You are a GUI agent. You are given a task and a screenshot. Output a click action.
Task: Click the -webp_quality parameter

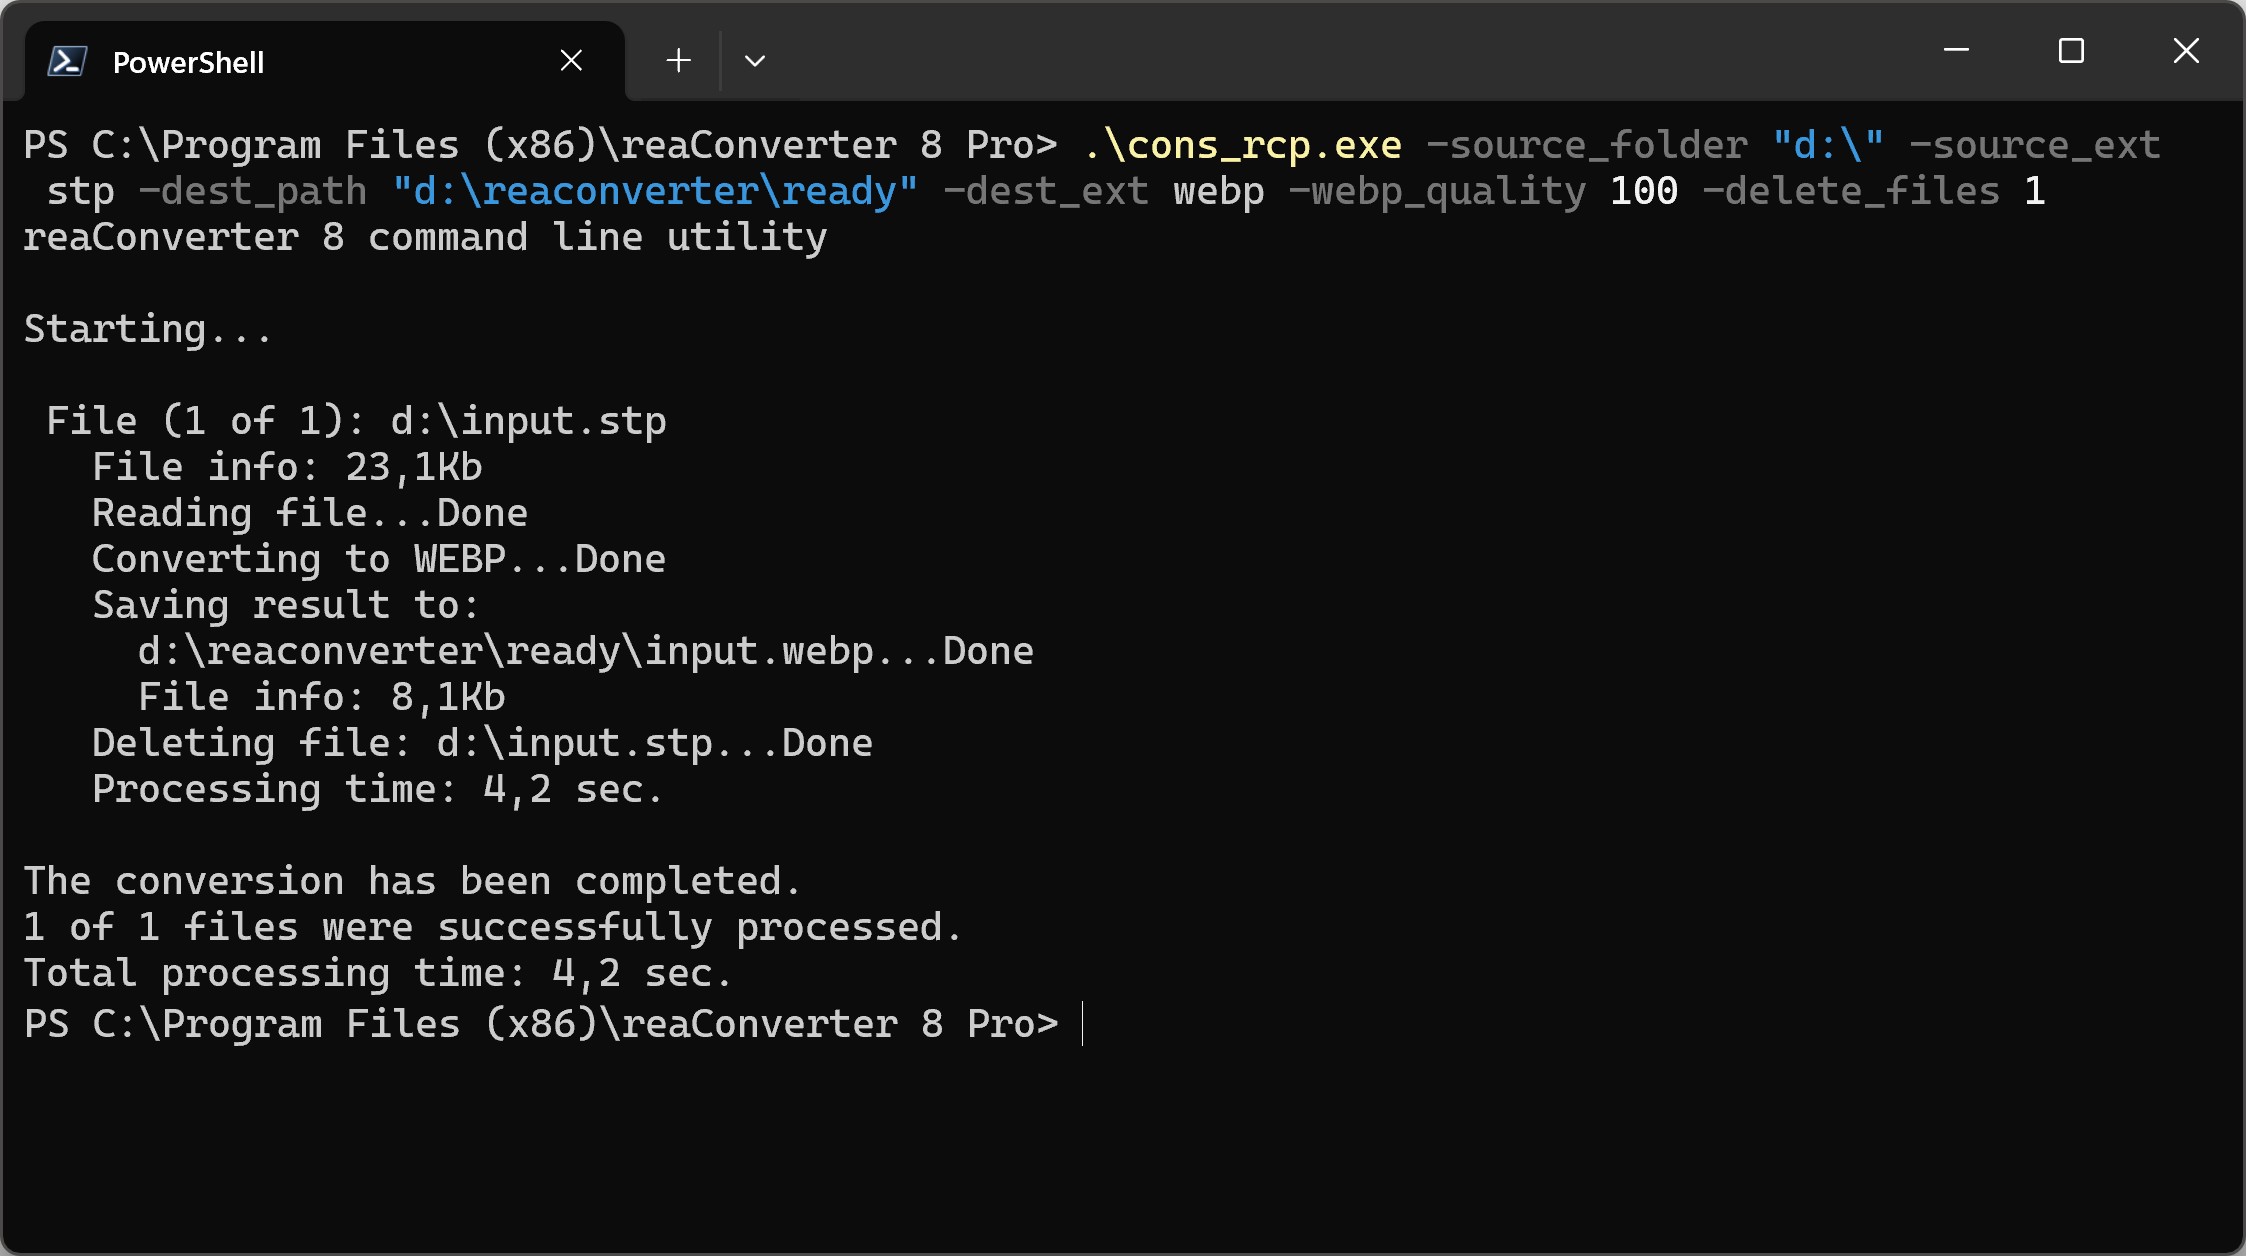pos(1437,191)
